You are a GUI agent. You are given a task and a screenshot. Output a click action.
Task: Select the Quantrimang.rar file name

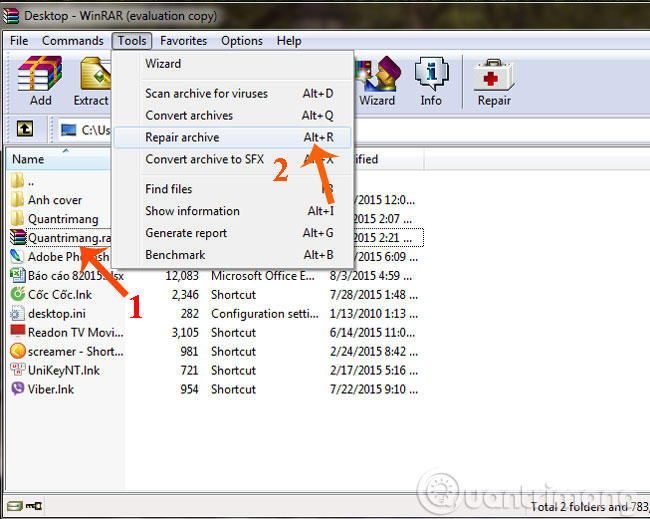[x=69, y=238]
